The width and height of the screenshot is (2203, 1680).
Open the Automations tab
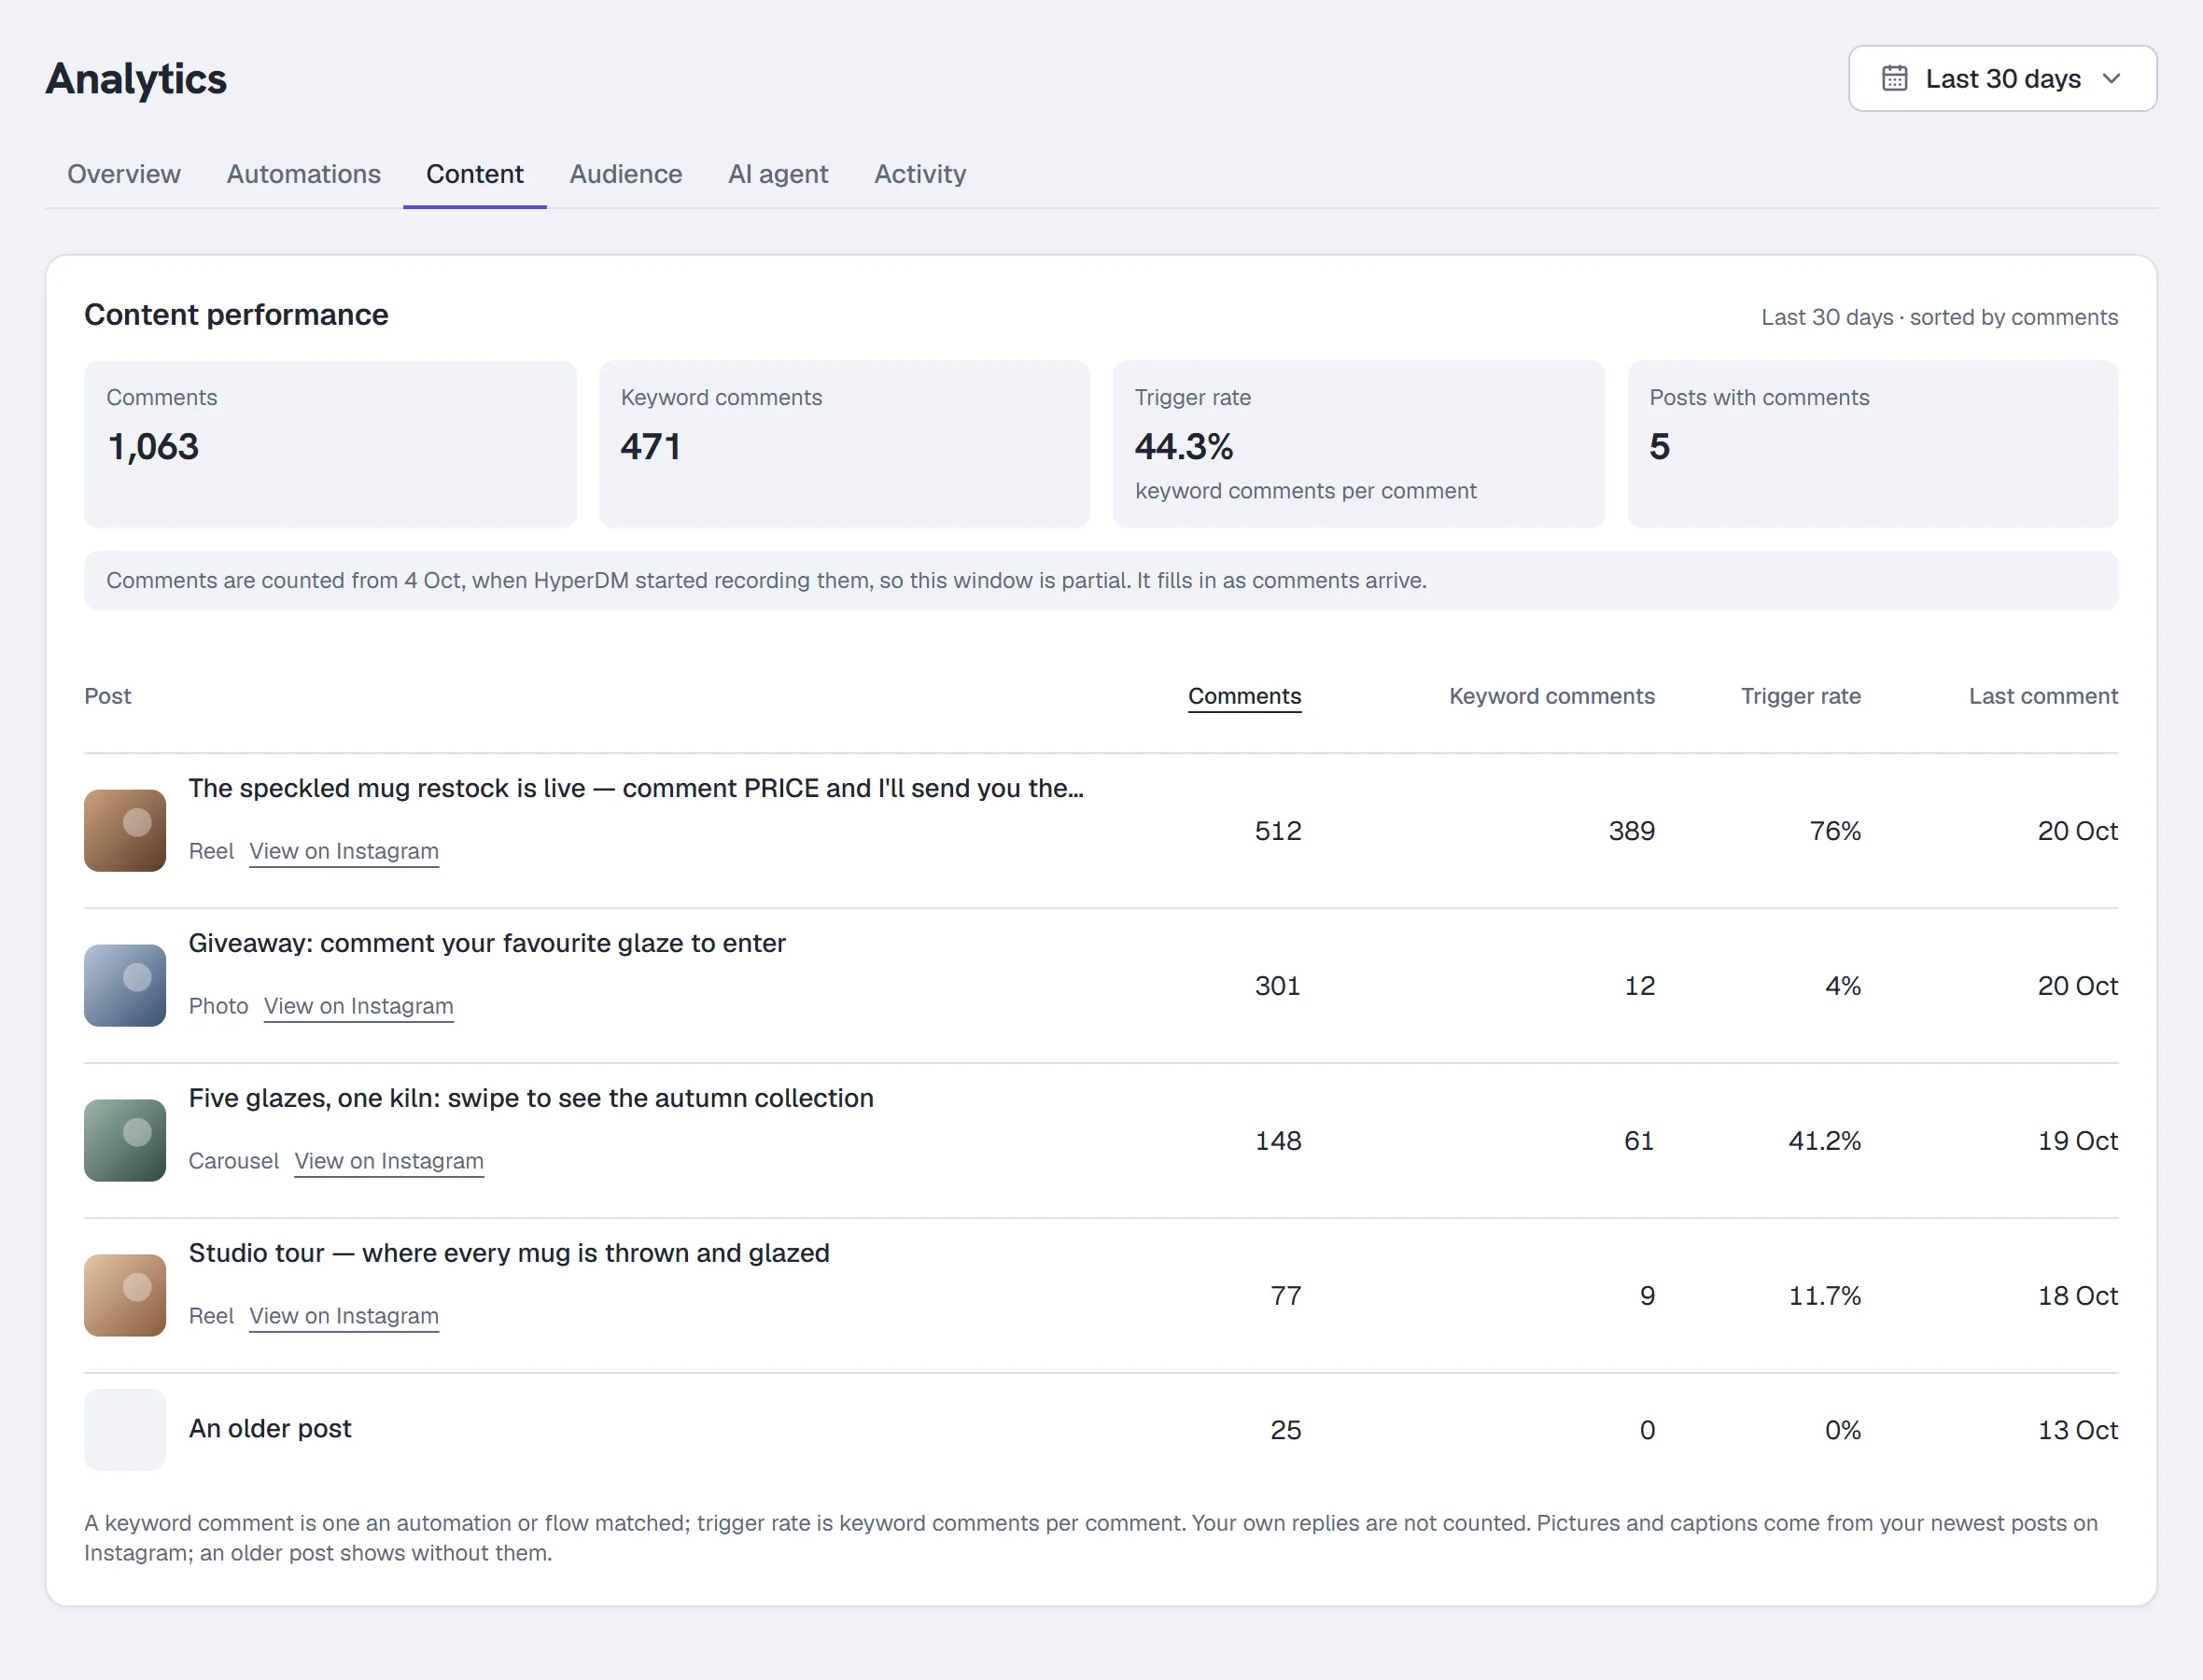(303, 174)
